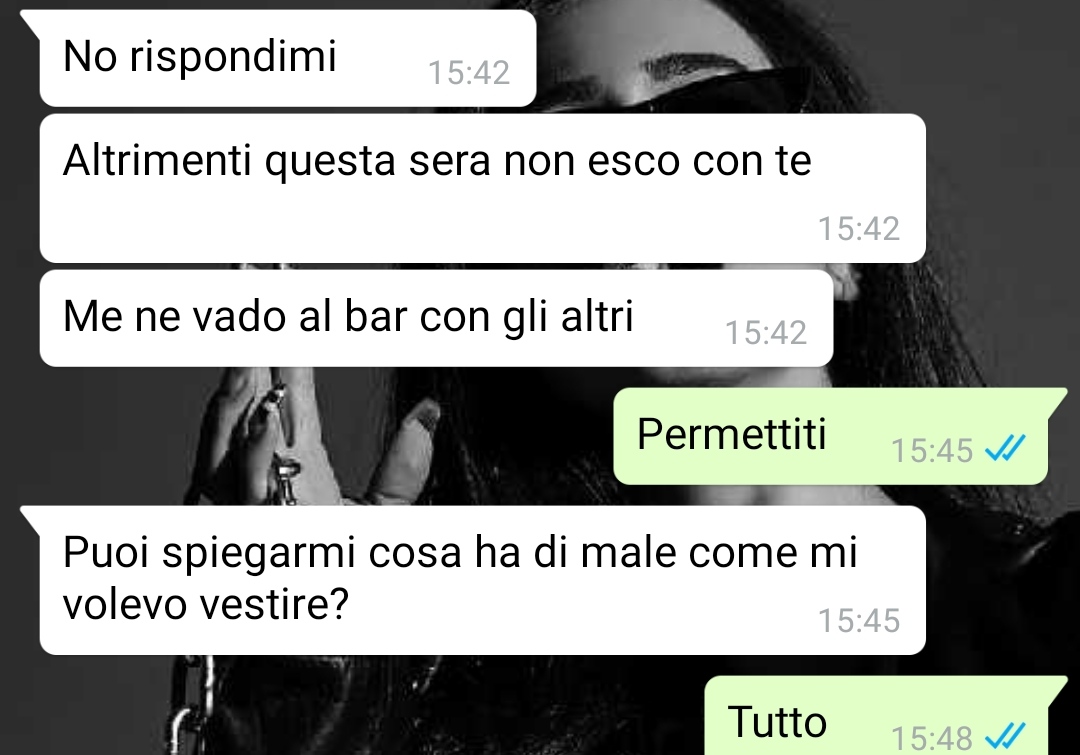1080x755 pixels.
Task: Click the word 'Altrimenti' in the second message
Action: [157, 161]
